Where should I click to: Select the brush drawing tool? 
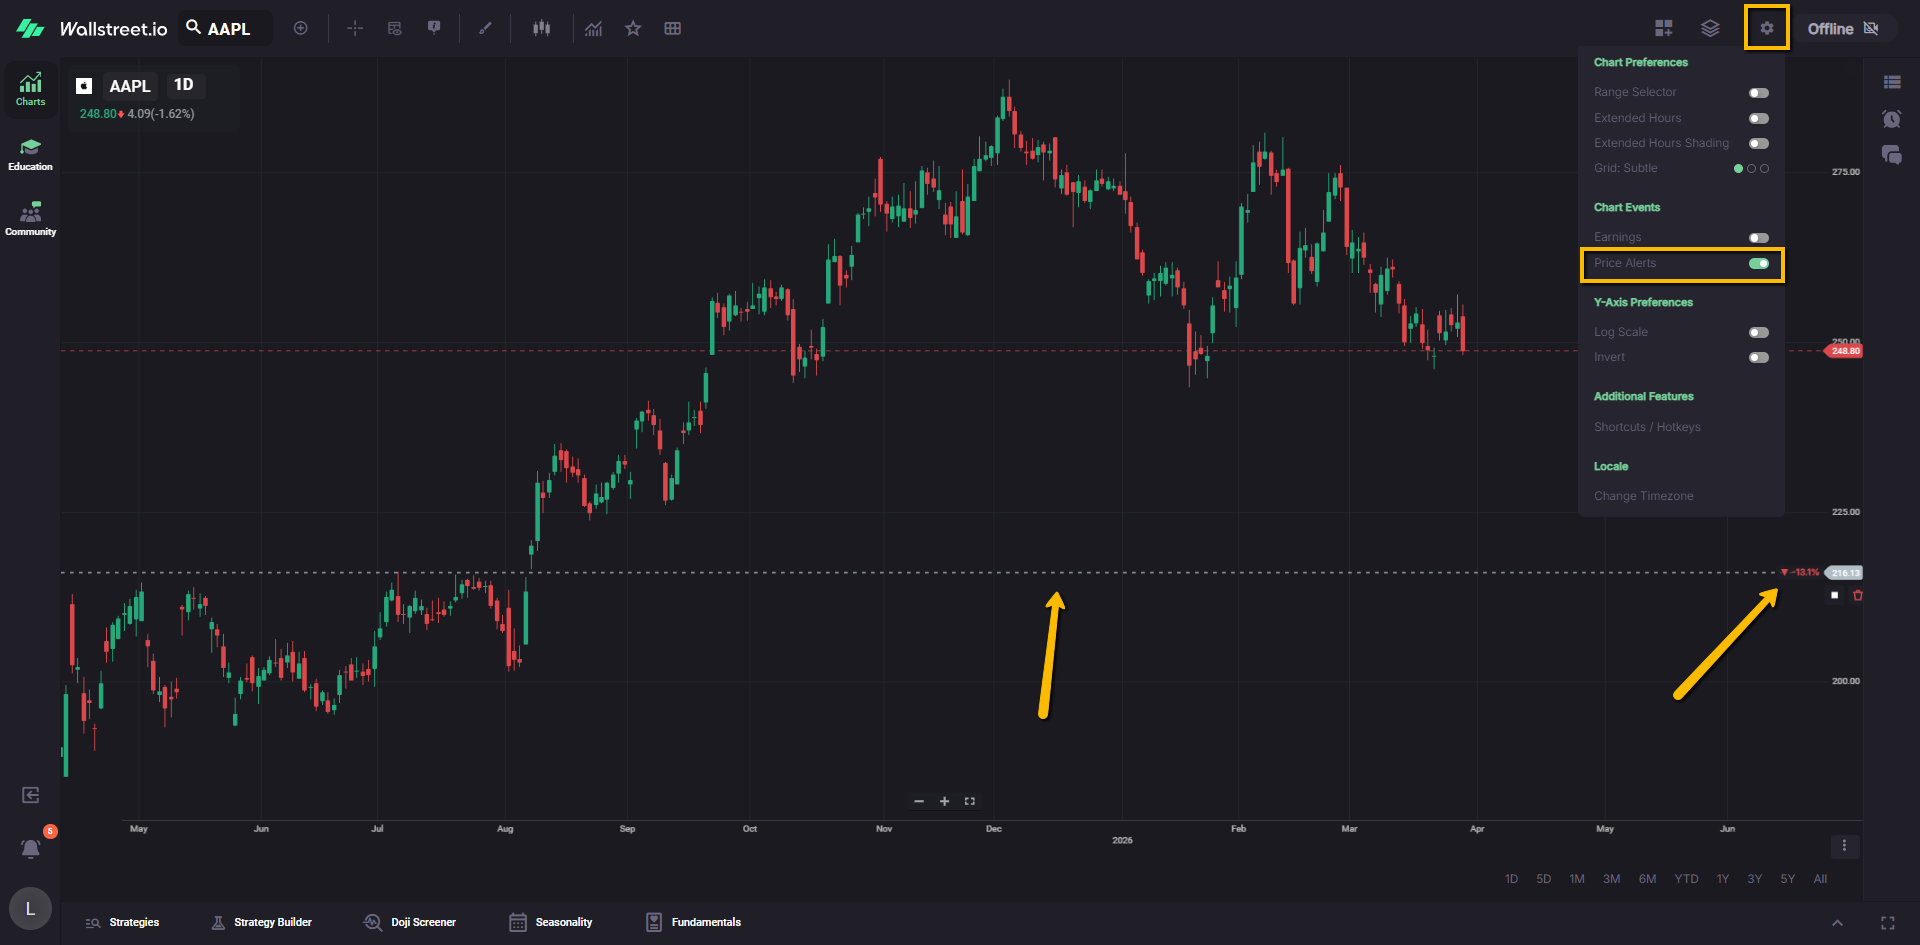[x=485, y=29]
